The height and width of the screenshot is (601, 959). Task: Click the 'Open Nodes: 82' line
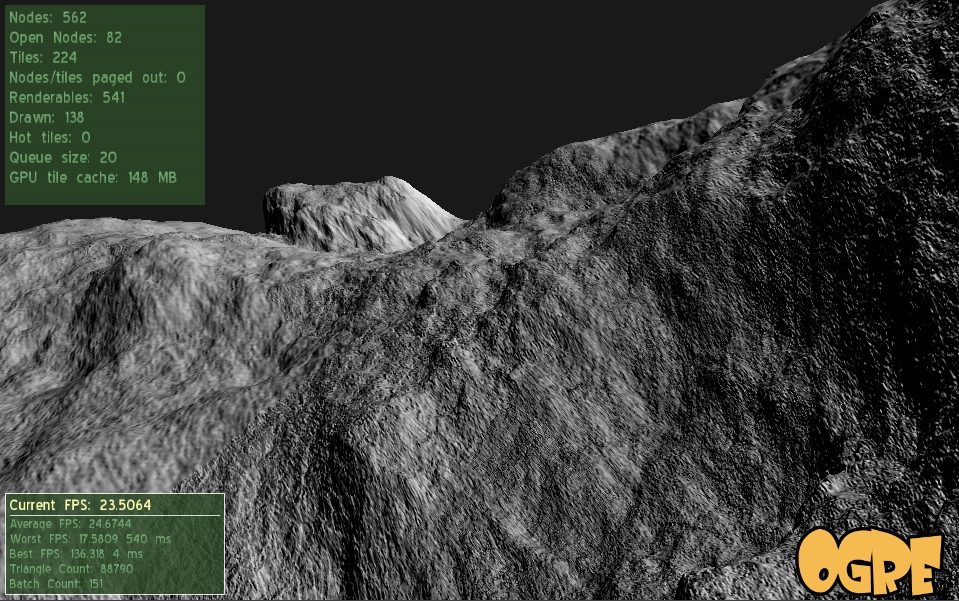pyautogui.click(x=65, y=38)
